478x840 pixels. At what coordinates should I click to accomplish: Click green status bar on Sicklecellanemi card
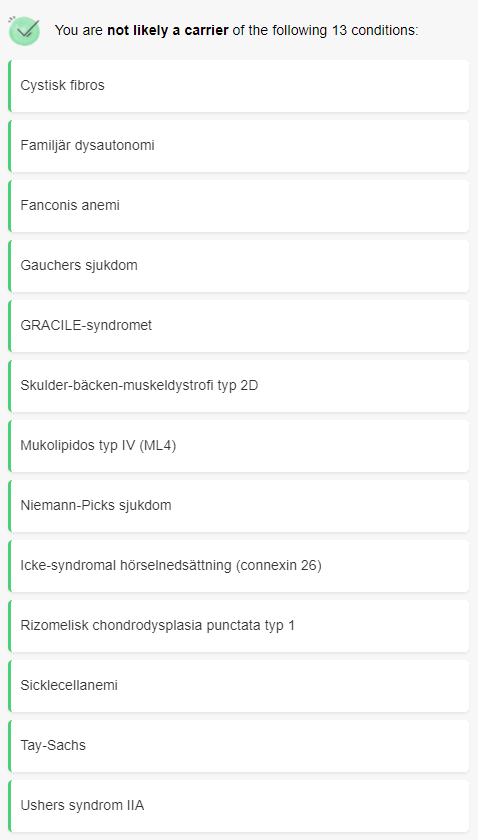pos(9,686)
